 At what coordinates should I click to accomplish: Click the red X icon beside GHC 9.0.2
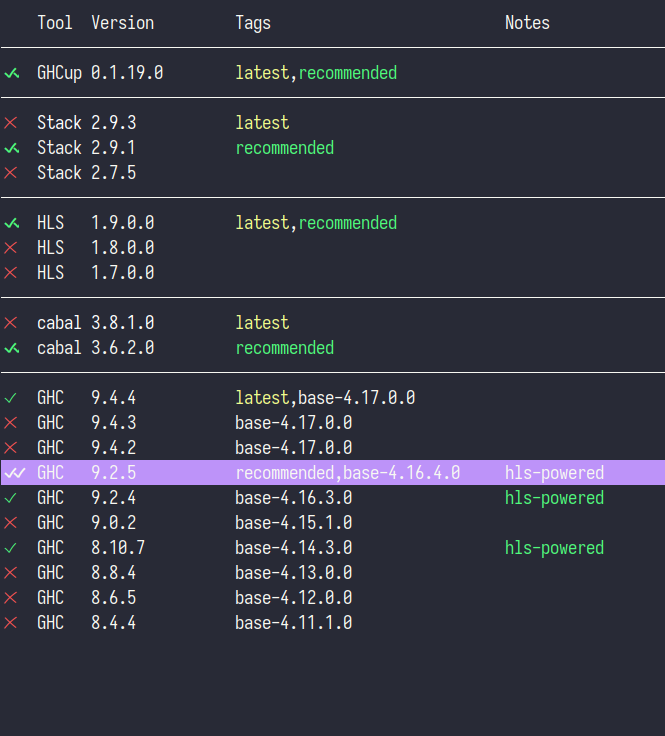(x=10, y=523)
